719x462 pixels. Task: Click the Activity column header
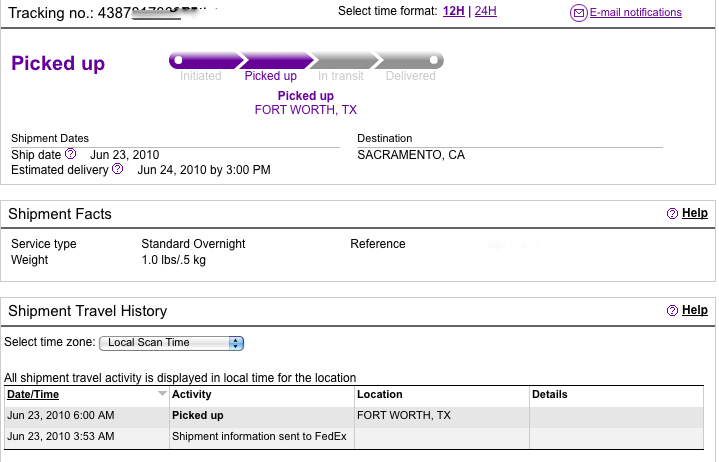click(x=192, y=395)
